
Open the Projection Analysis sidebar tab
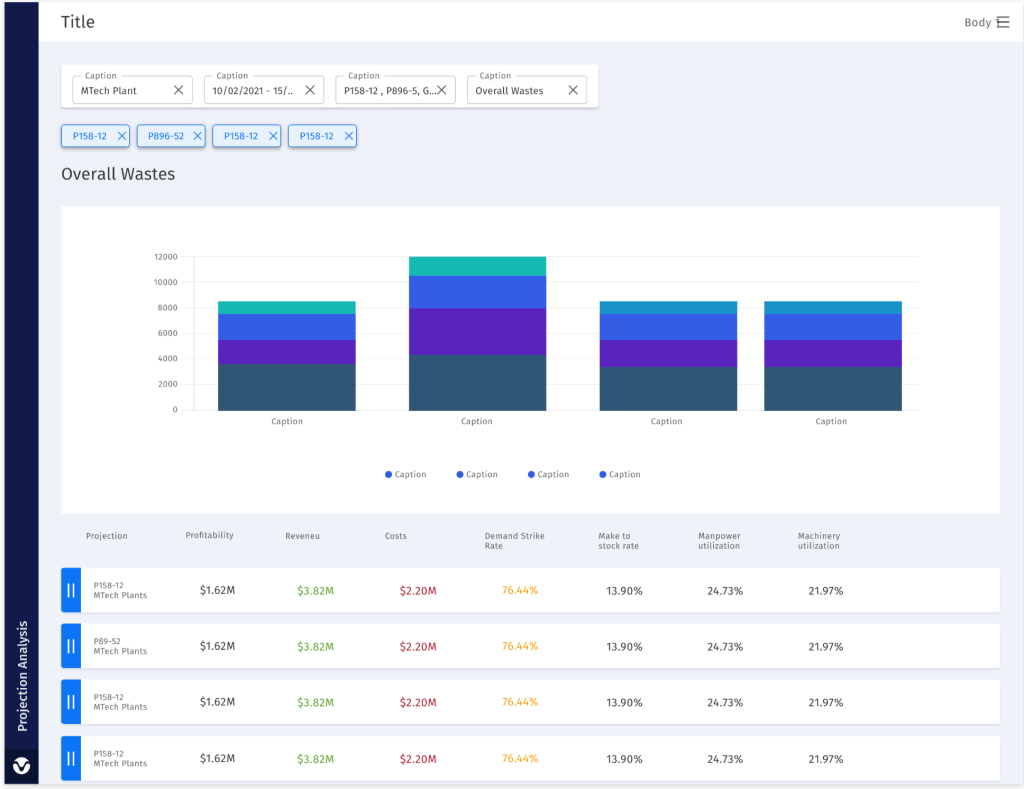(x=21, y=675)
